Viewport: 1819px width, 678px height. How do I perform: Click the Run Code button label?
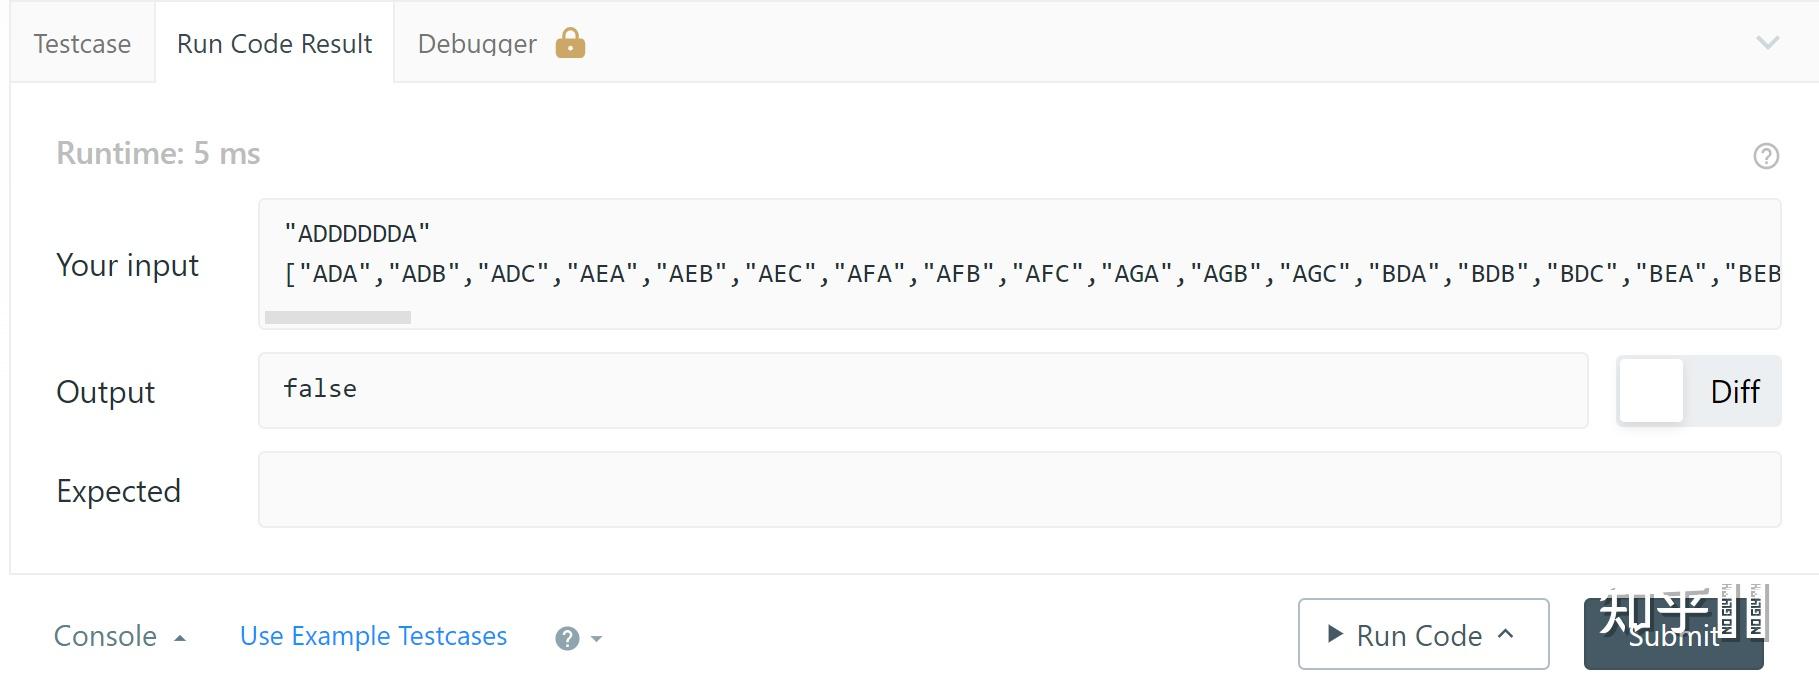tap(1418, 635)
